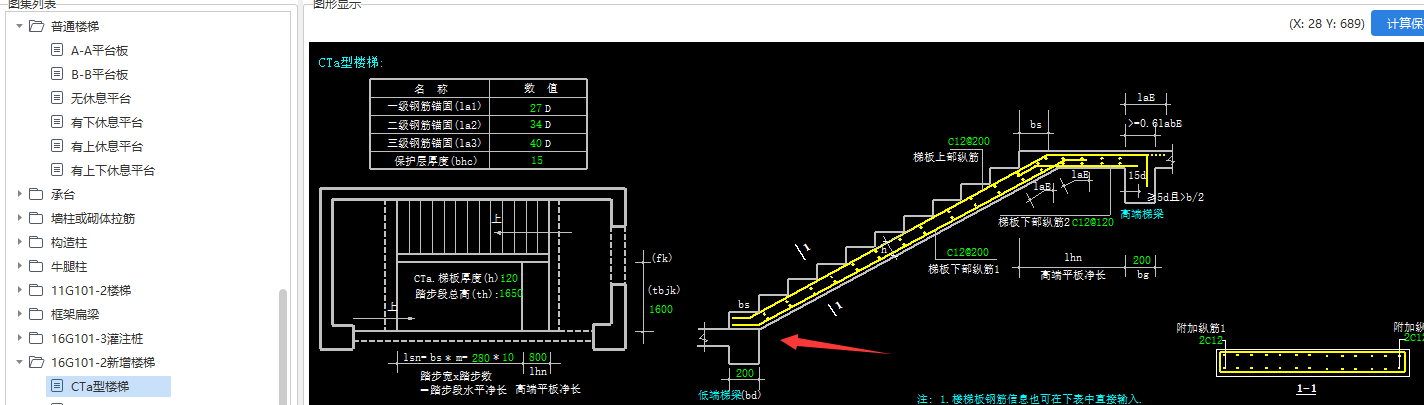Edit the 二级钢筋锚固 value 34
The image size is (1424, 405).
click(x=535, y=125)
